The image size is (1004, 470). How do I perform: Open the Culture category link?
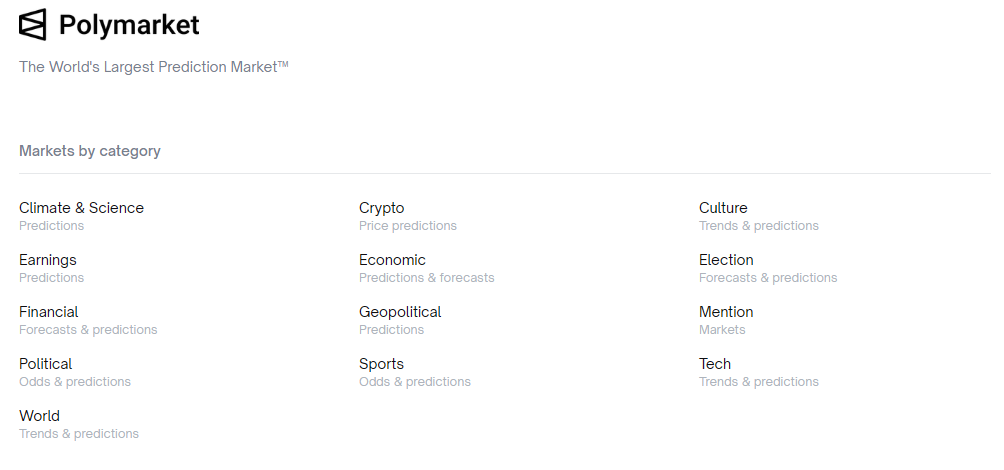click(723, 208)
